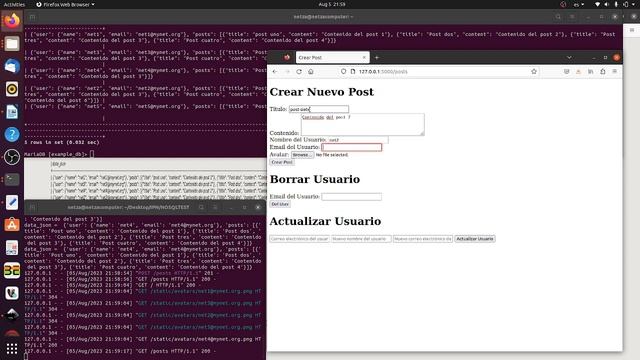Open a new Firefox tab

[x=377, y=58]
